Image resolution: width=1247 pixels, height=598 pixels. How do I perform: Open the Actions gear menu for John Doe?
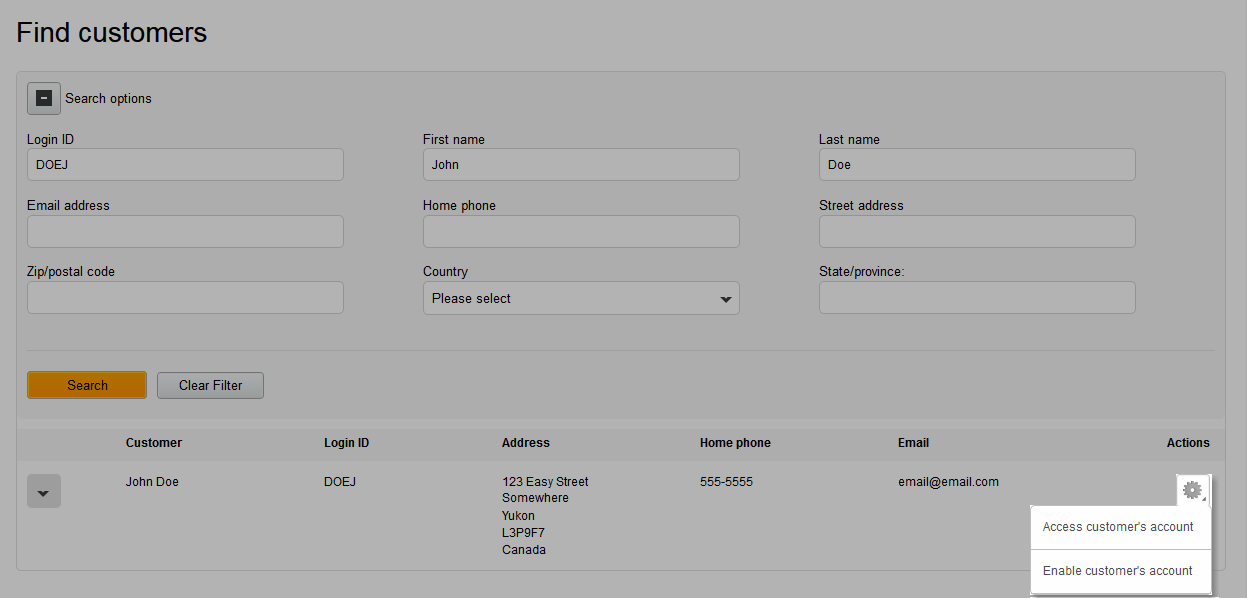1192,490
